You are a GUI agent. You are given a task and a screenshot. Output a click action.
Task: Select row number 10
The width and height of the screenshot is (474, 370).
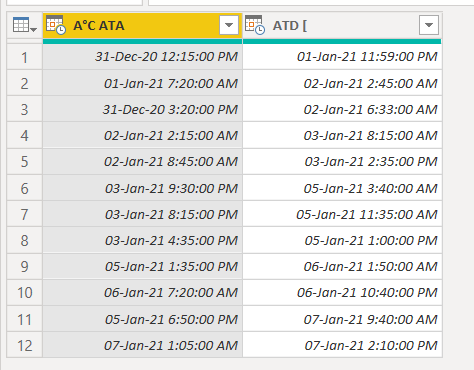tap(24, 293)
